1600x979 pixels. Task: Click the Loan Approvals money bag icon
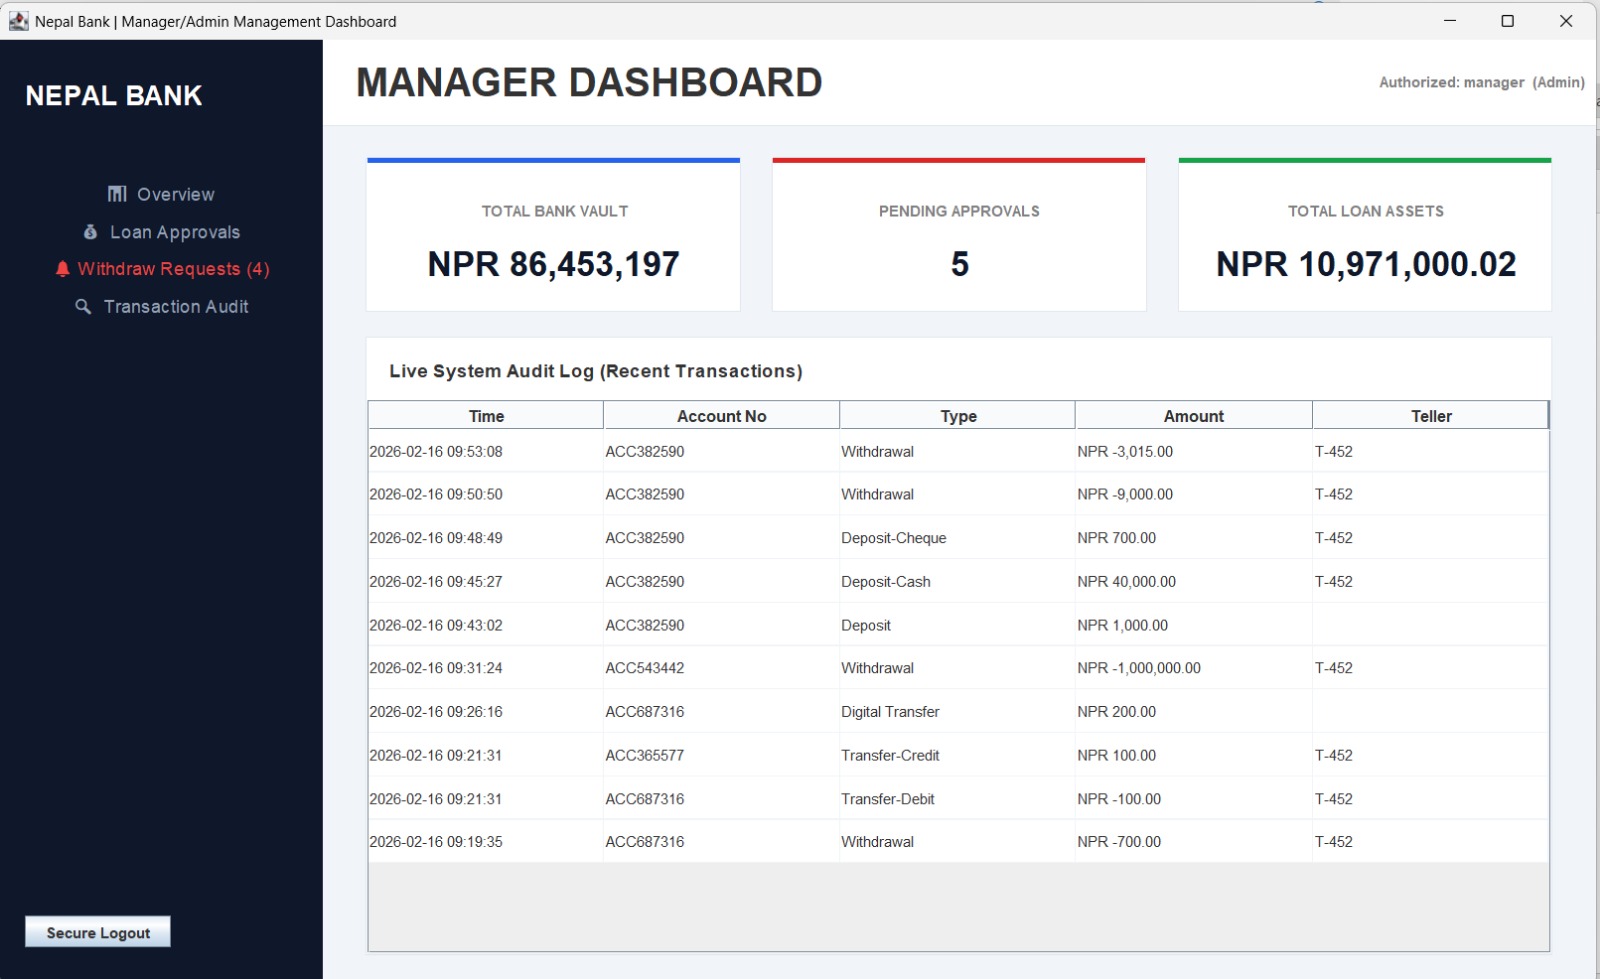tap(90, 232)
